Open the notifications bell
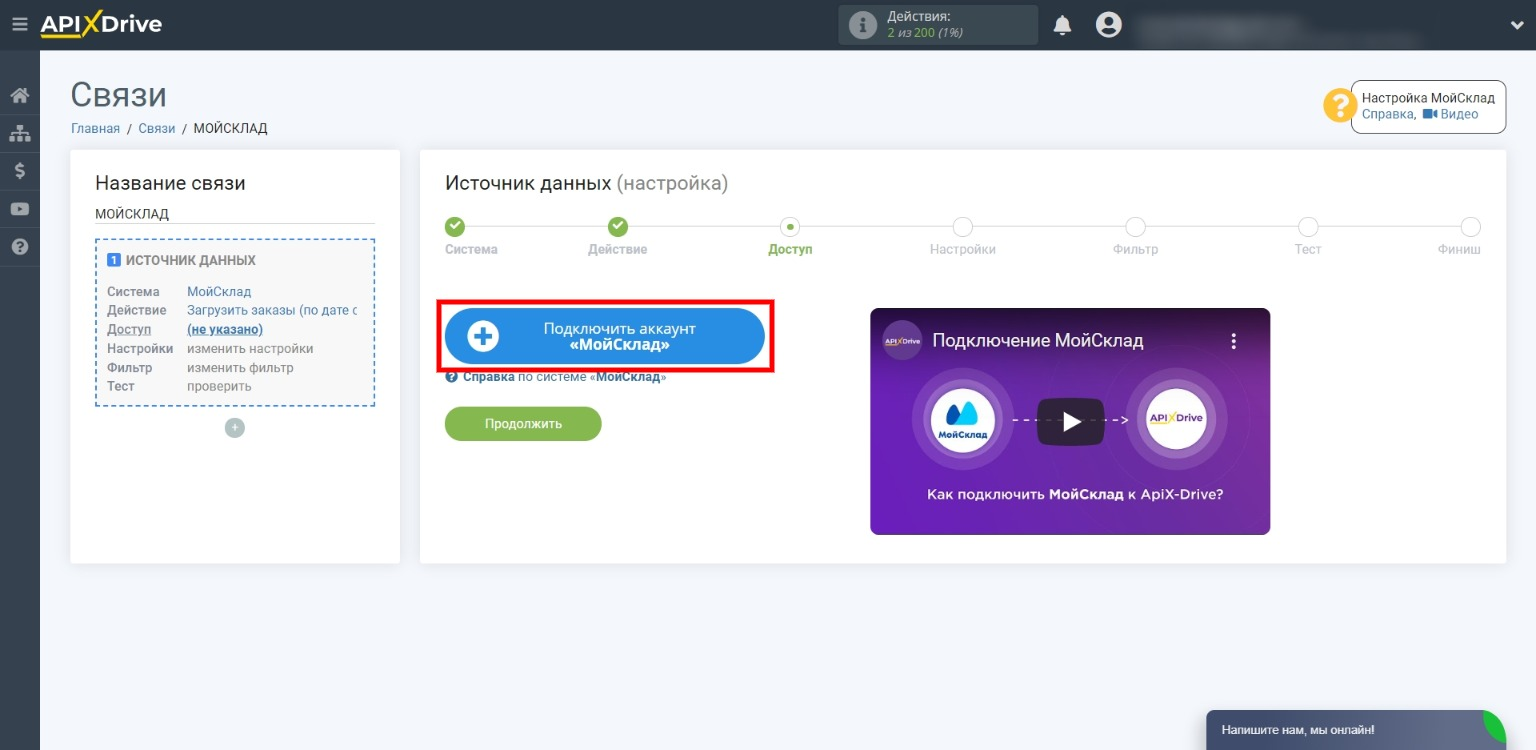1536x750 pixels. tap(1062, 25)
